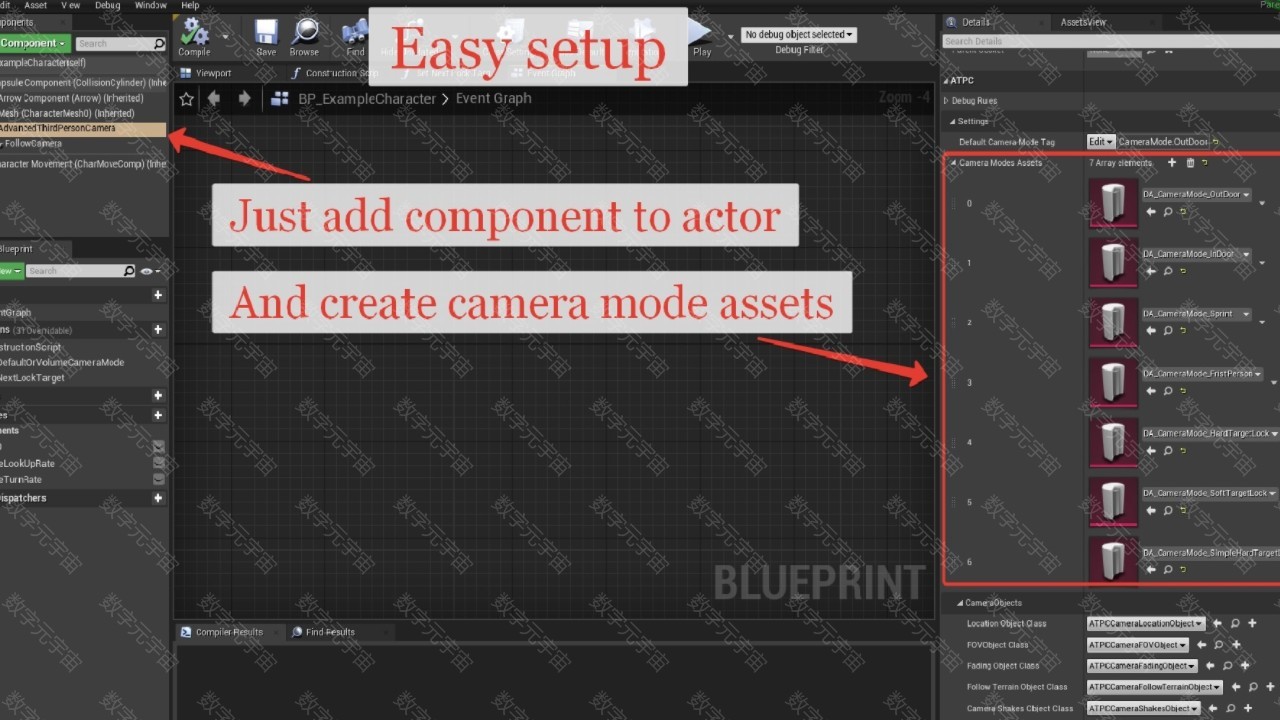Click BP_ExampleCharacter in the breadcrumb

coord(366,98)
